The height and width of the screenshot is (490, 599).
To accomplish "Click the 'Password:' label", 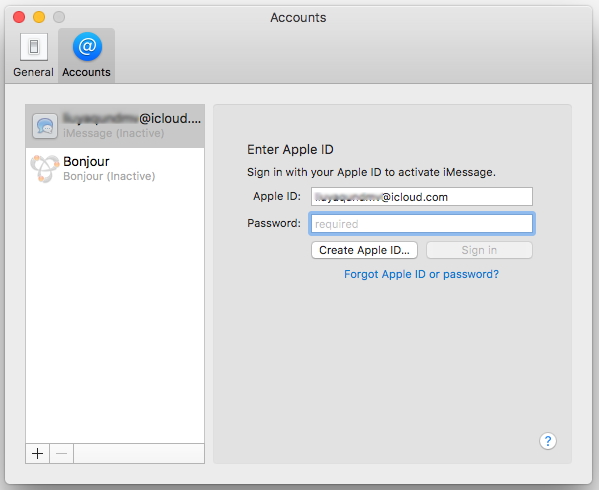I will (274, 223).
